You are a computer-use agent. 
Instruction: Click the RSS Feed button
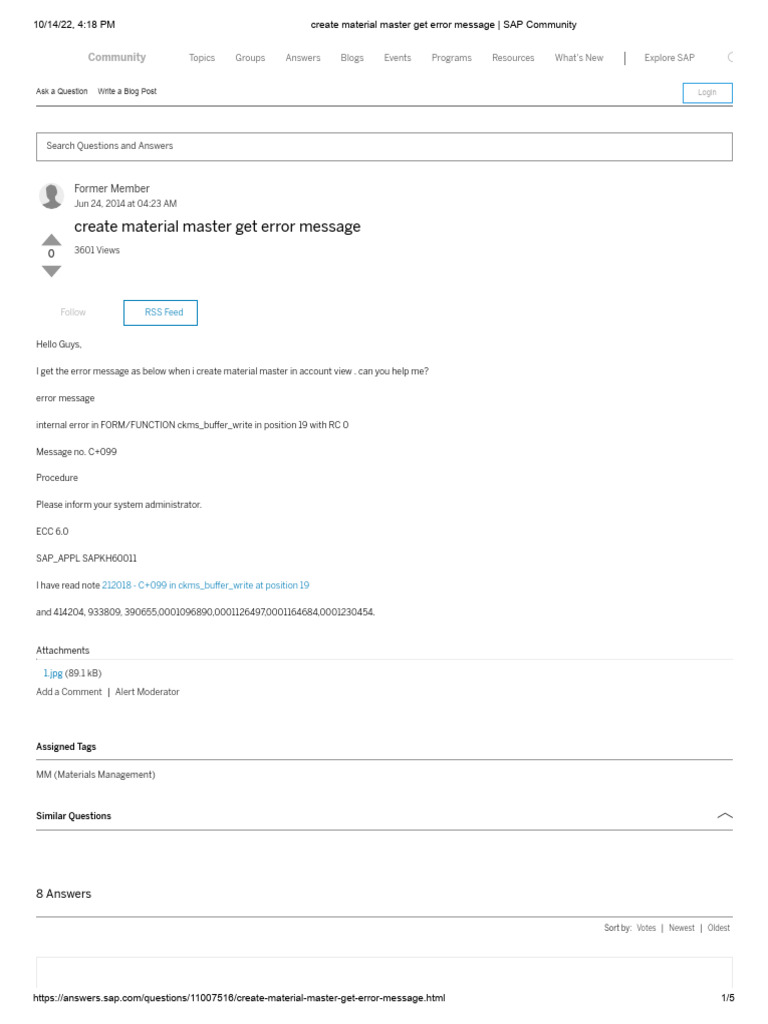pyautogui.click(x=160, y=313)
